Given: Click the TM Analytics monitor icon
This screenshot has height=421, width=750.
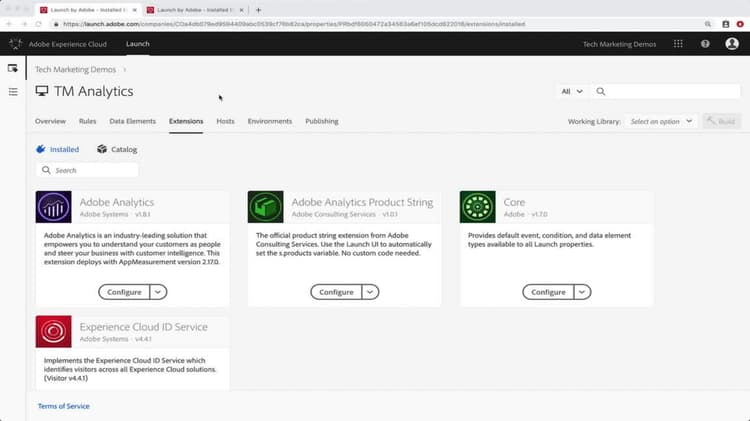Looking at the screenshot, I should point(42,91).
